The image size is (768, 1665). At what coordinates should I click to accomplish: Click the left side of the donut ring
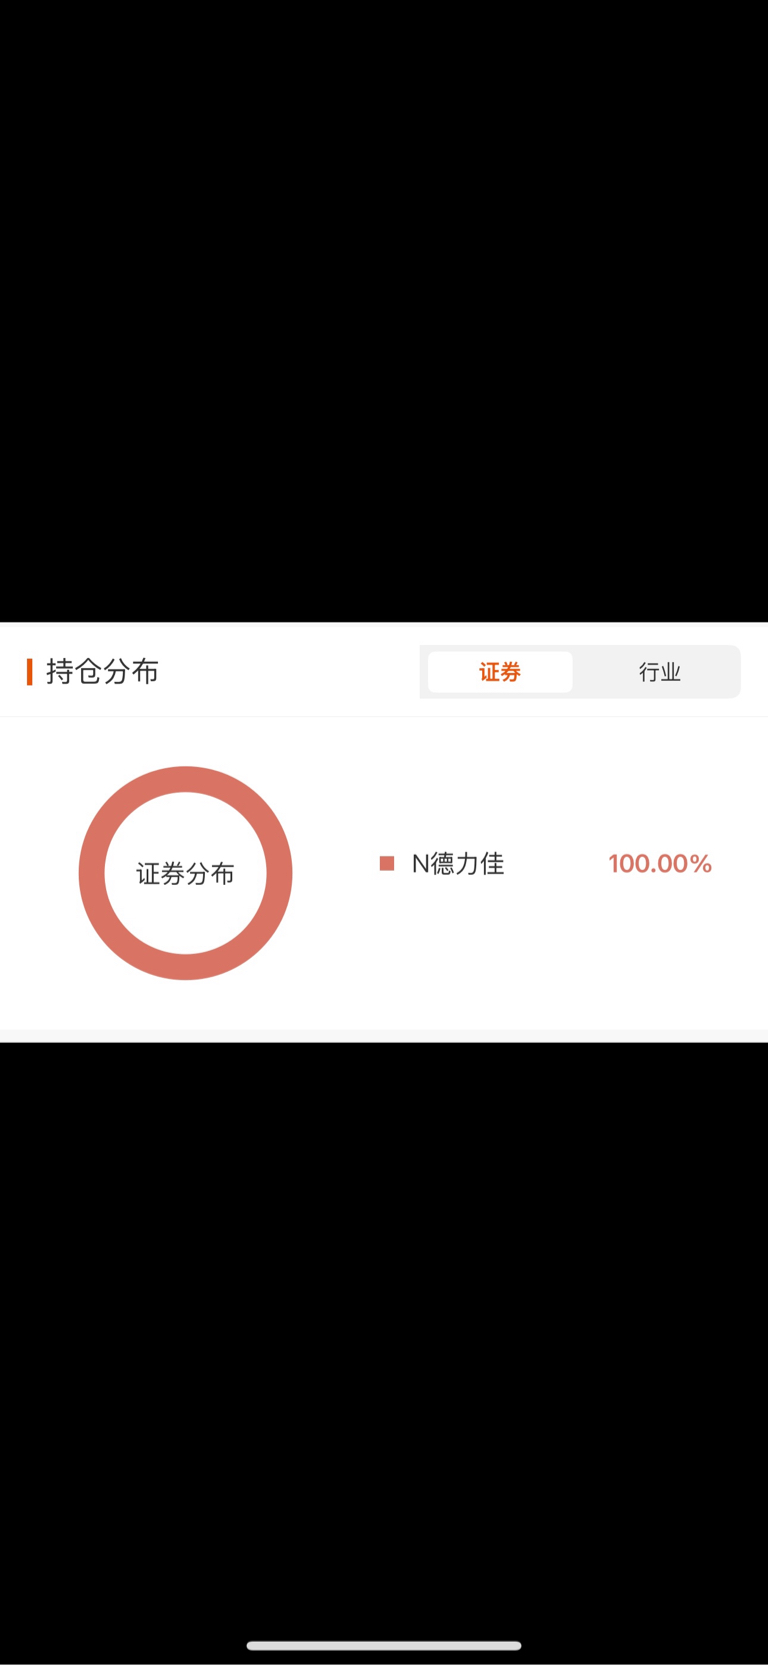pyautogui.click(x=92, y=873)
